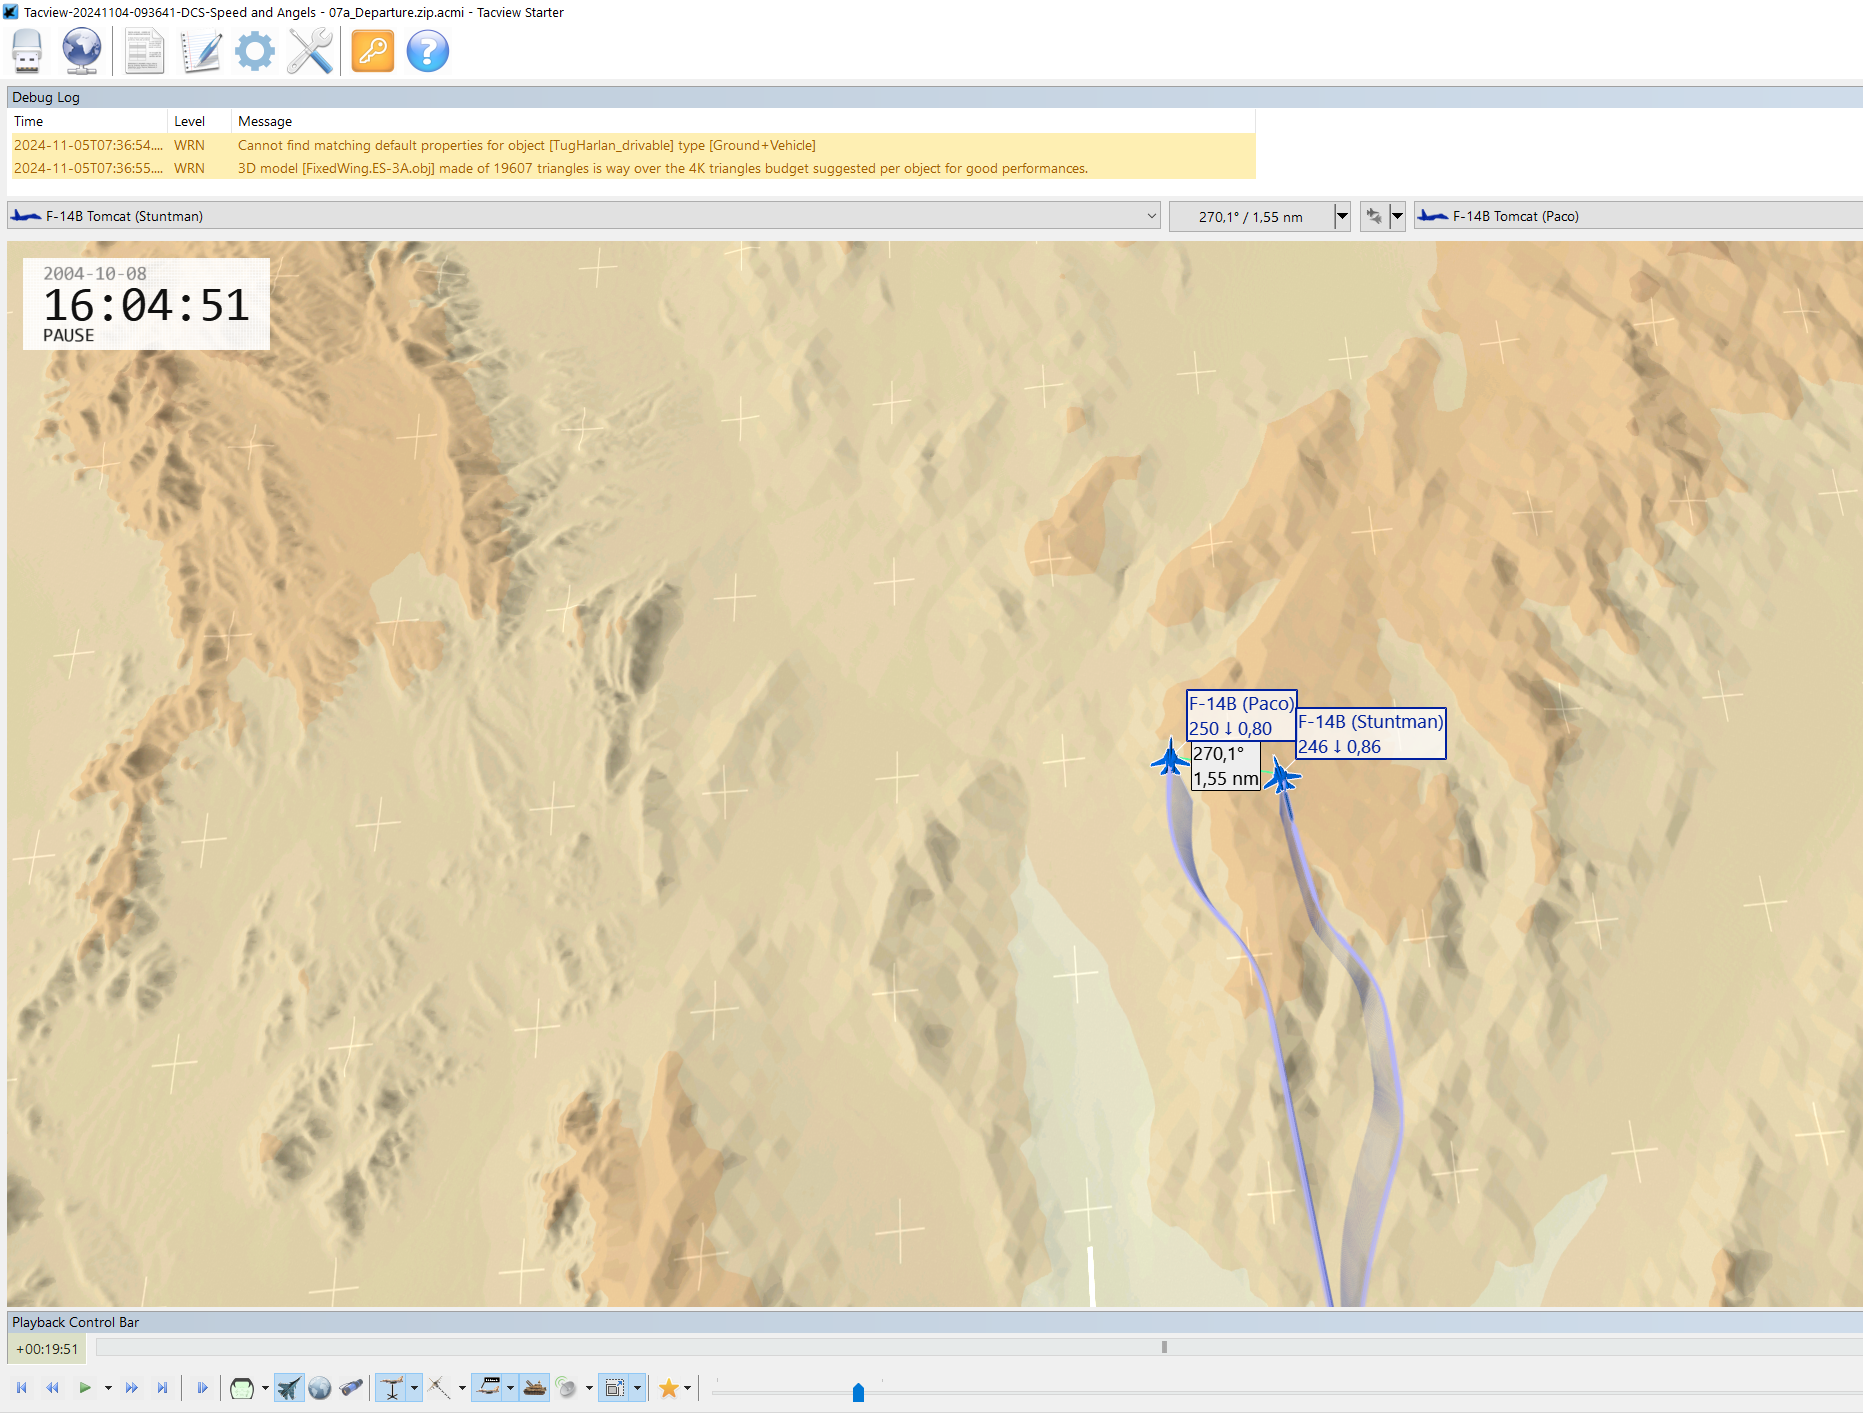Image resolution: width=1863 pixels, height=1413 pixels.
Task: Click the orange license key icon
Action: [373, 51]
